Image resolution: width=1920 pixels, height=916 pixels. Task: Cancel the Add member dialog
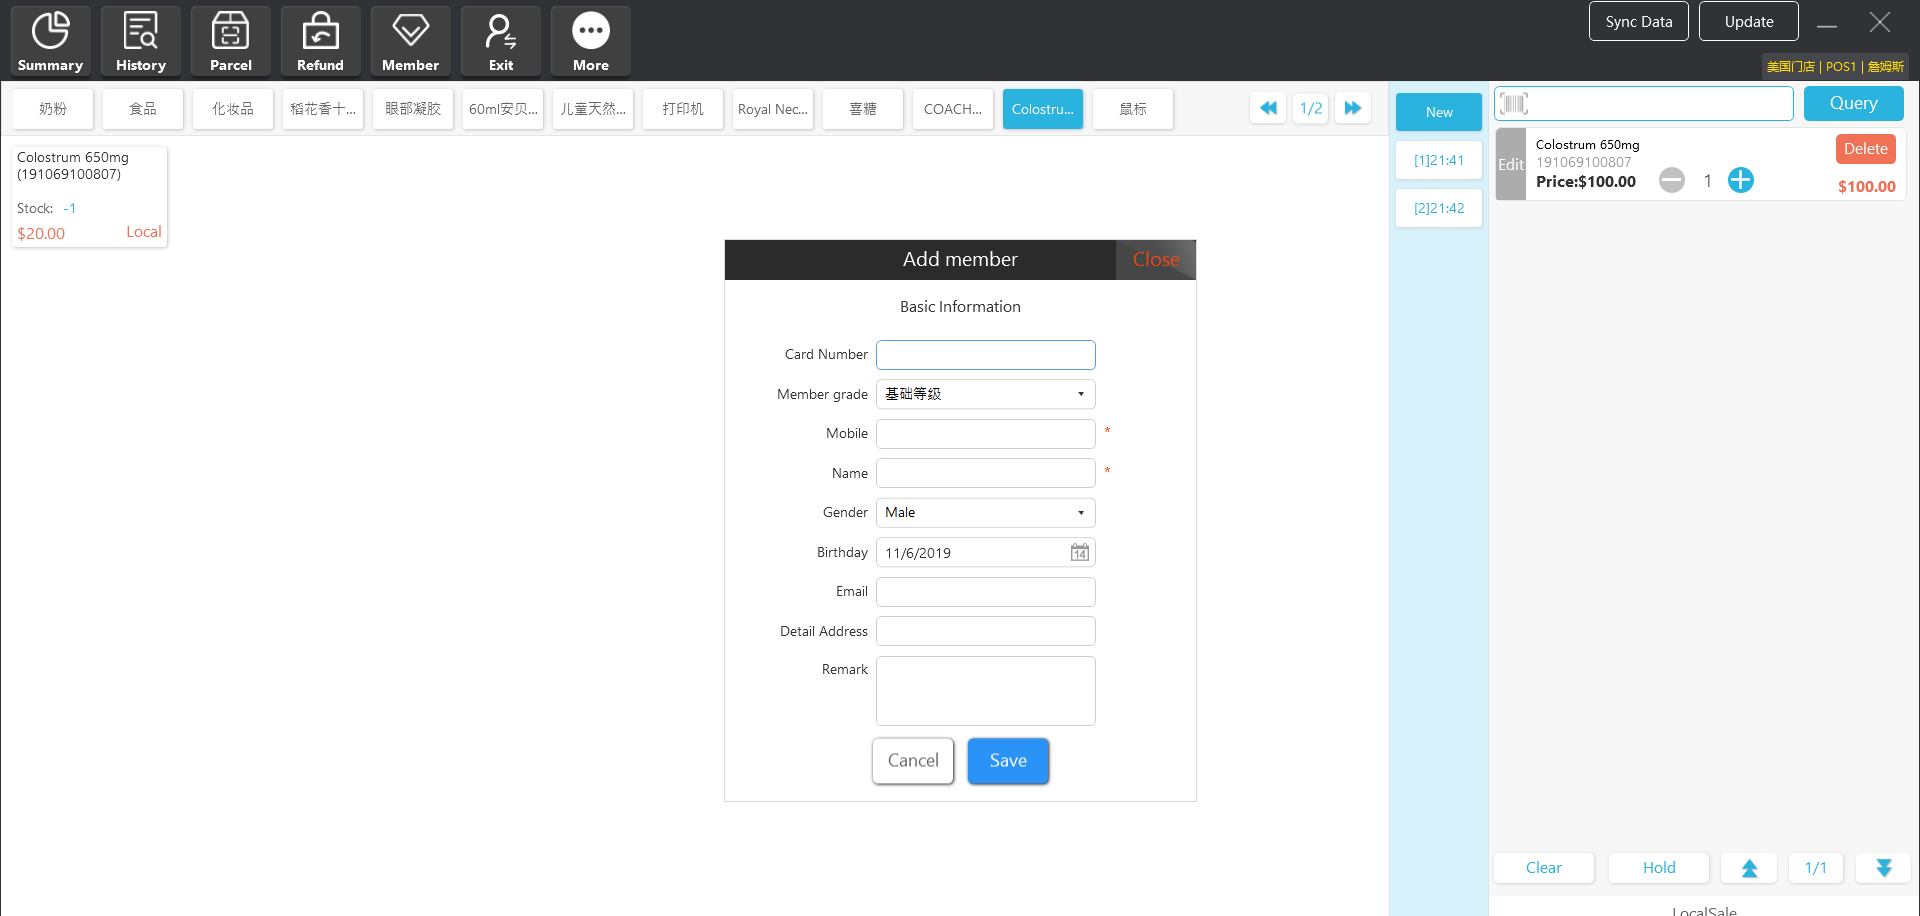click(x=913, y=761)
